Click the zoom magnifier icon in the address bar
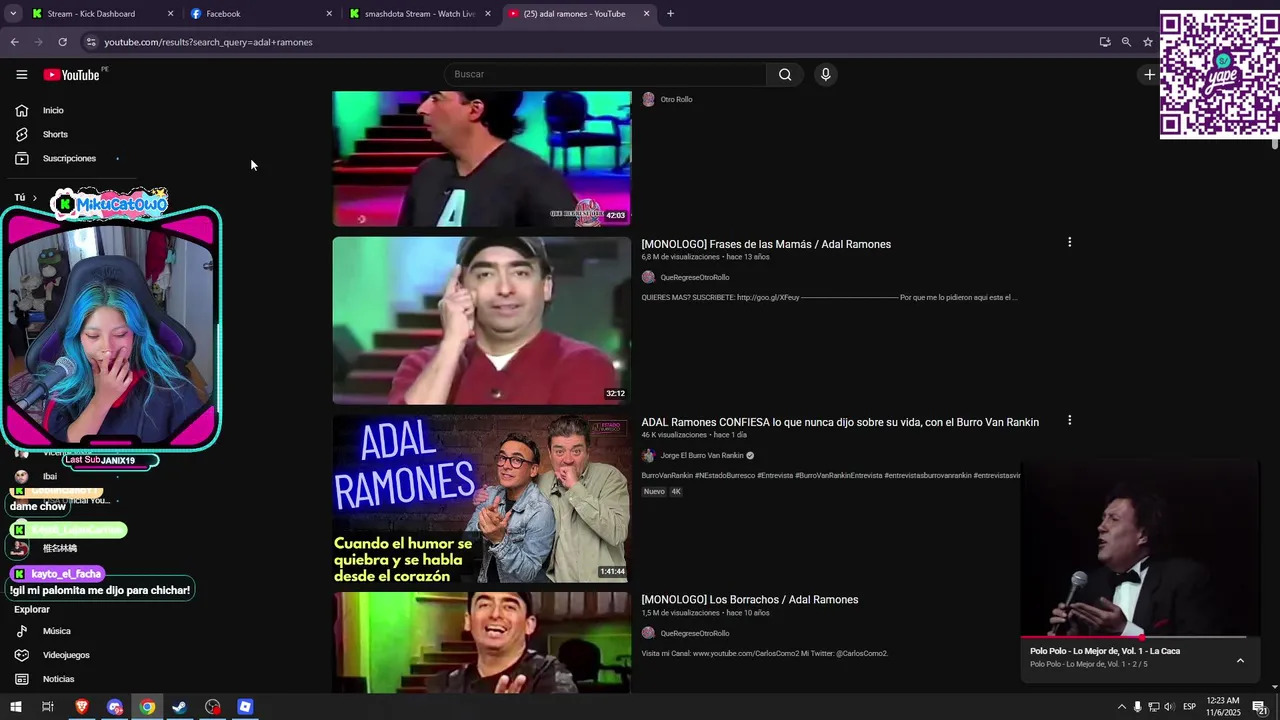This screenshot has width=1280, height=720. click(x=1126, y=42)
